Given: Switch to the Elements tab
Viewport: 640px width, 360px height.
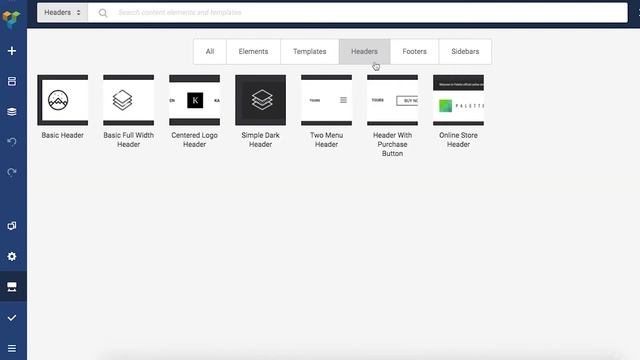Looking at the screenshot, I should point(253,51).
